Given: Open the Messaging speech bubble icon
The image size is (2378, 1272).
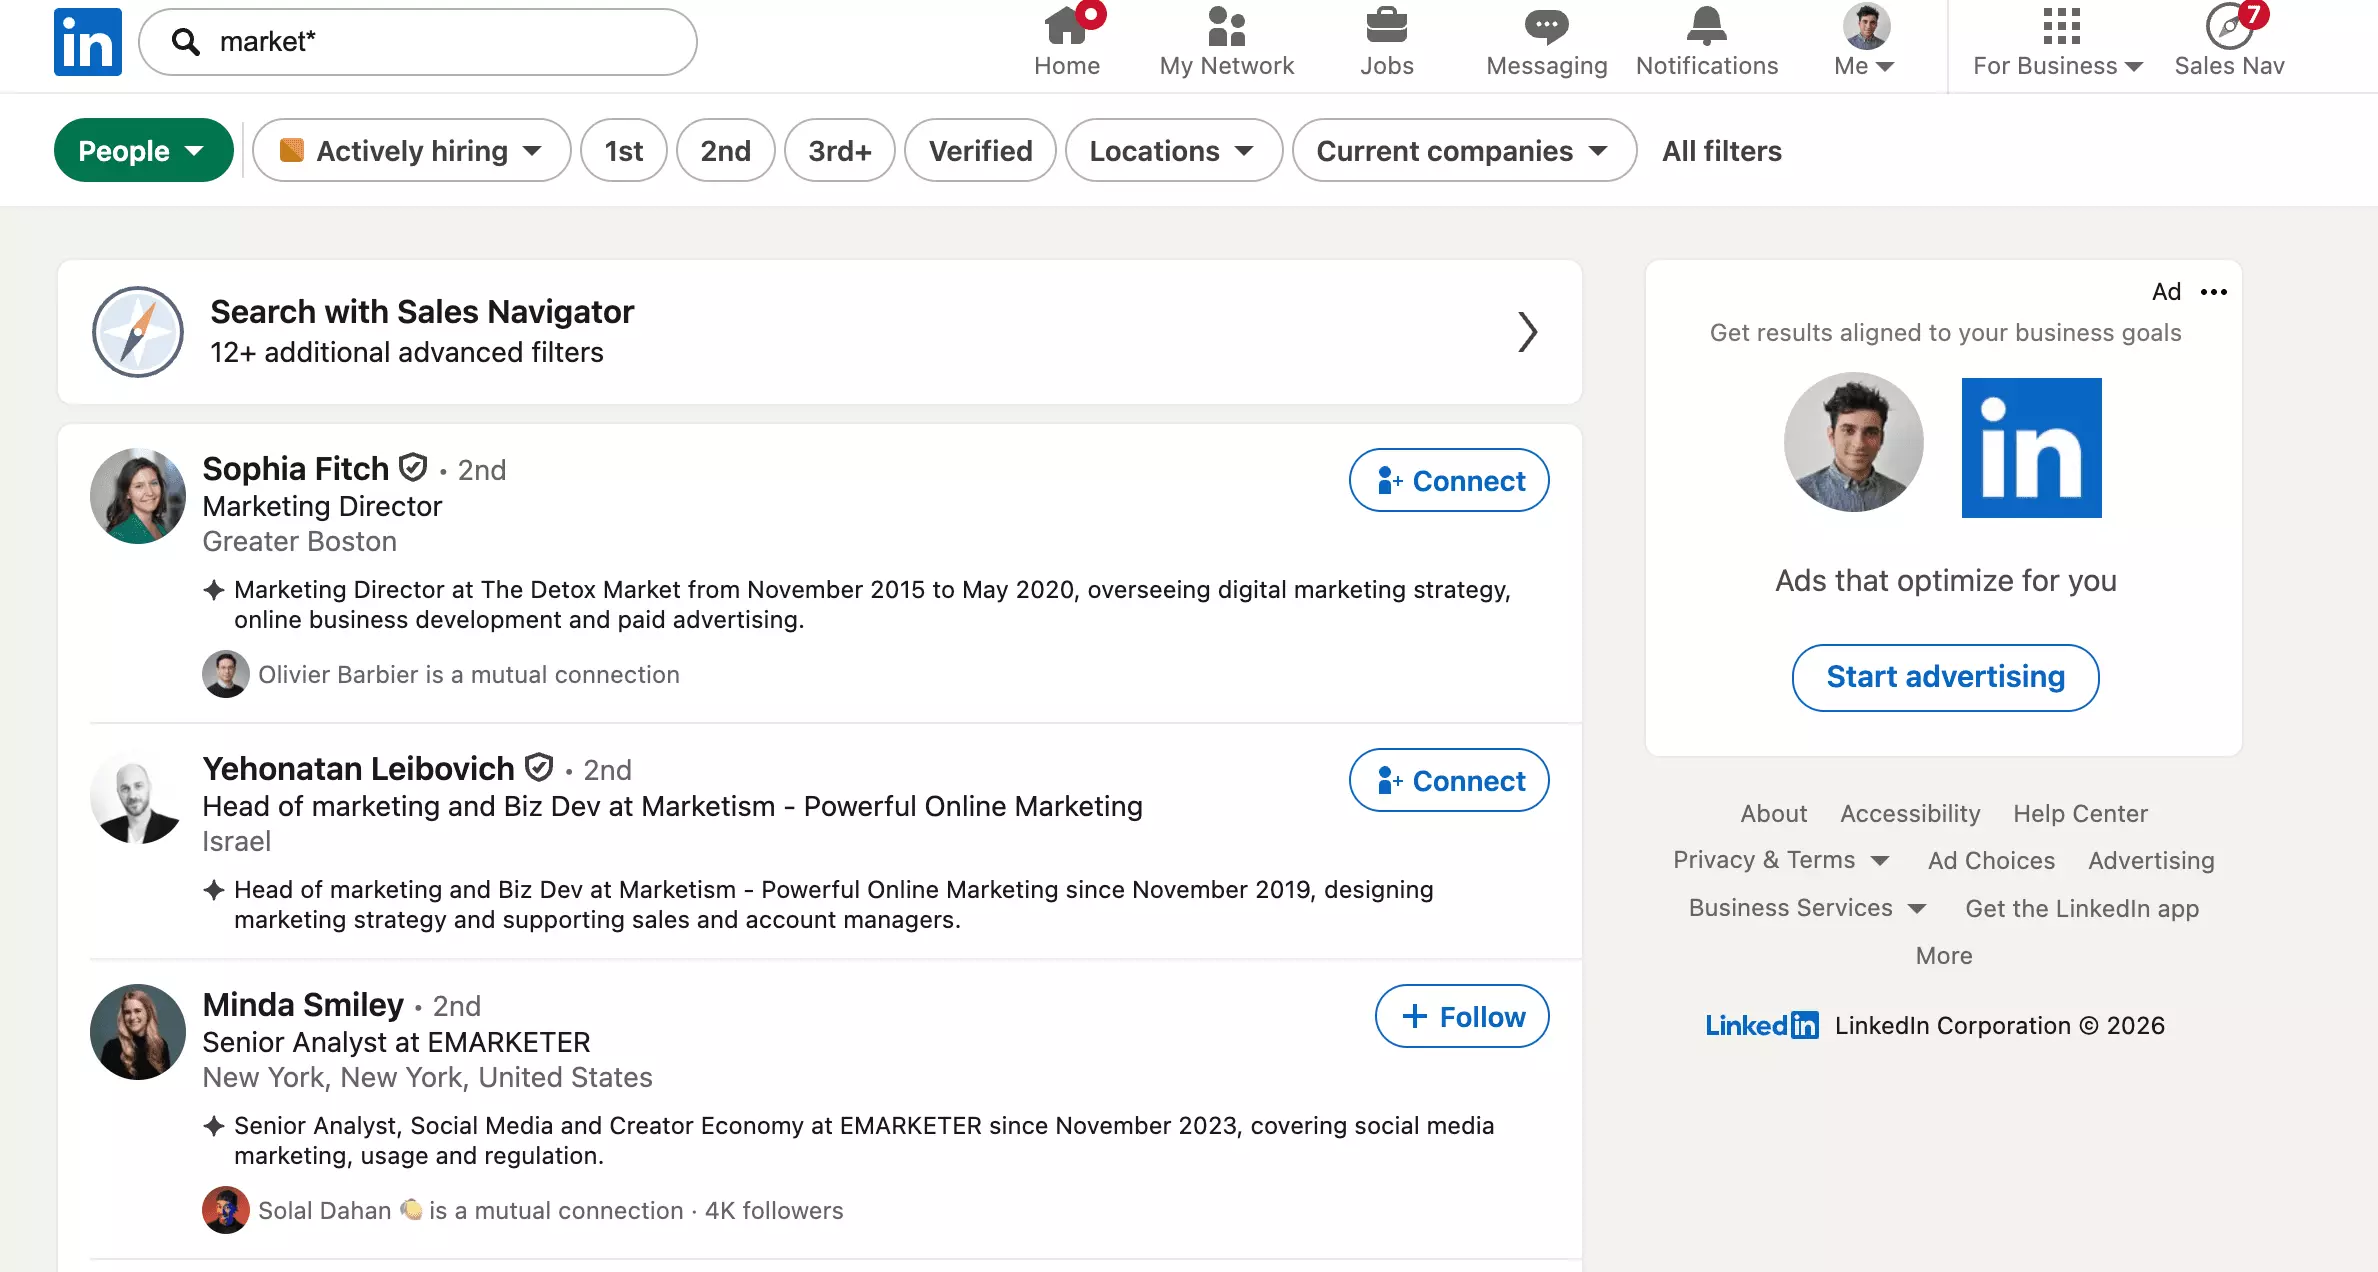Looking at the screenshot, I should tap(1546, 26).
